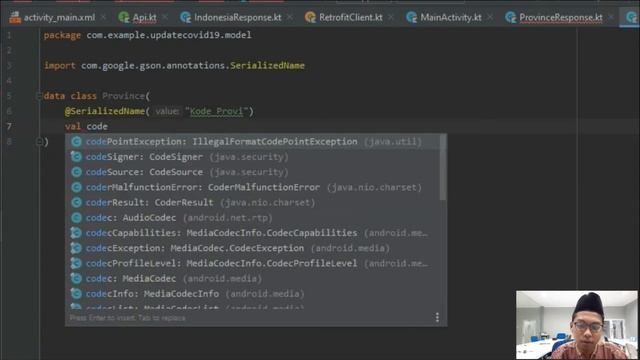Click line number 7 in gutter

tap(9, 127)
